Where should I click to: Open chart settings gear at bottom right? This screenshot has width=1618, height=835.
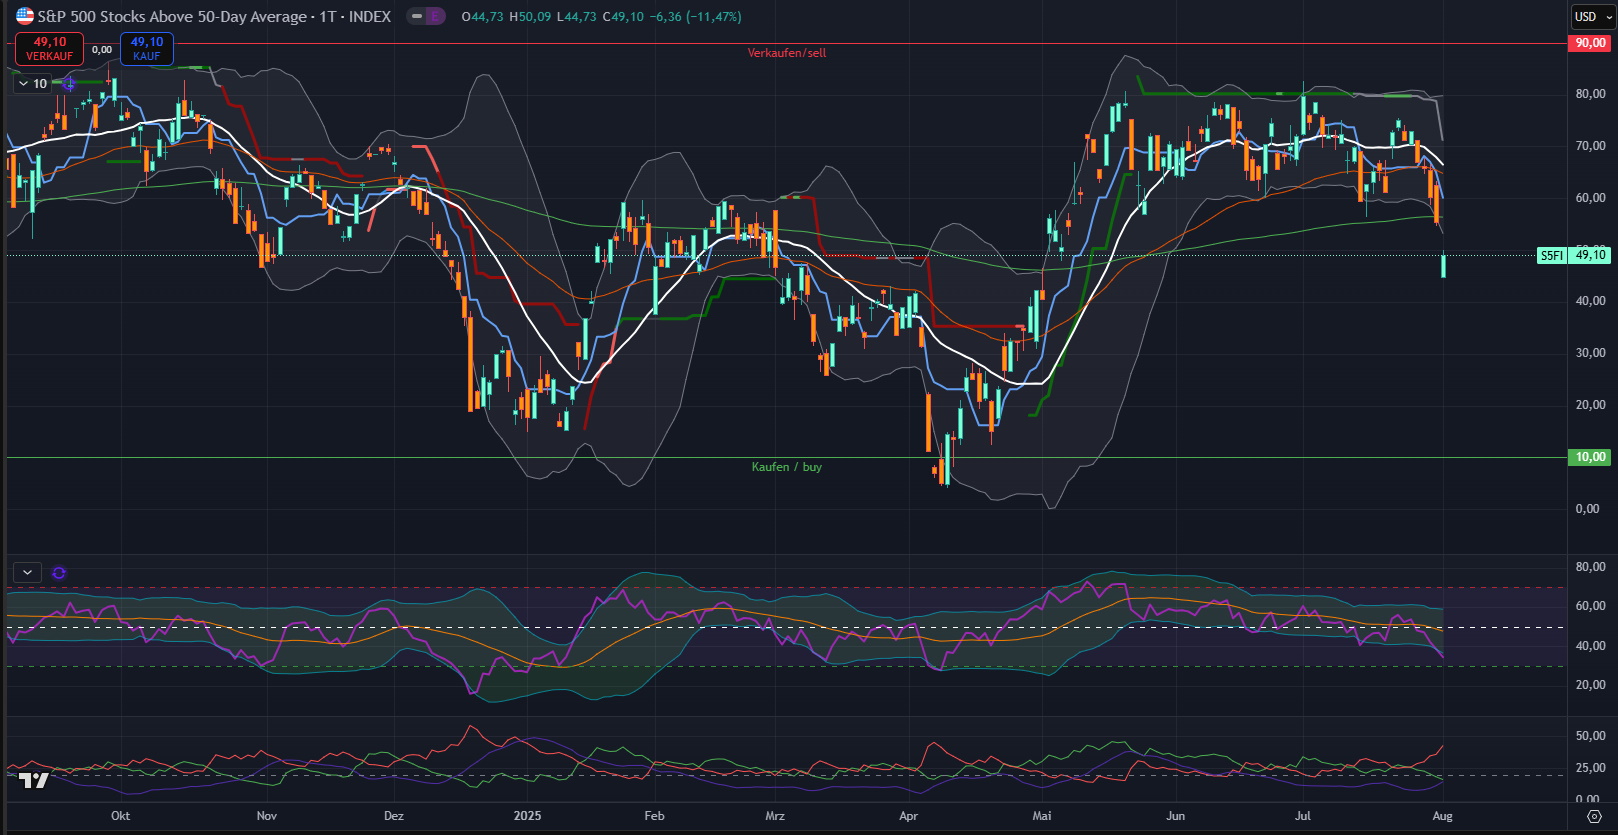[1594, 816]
